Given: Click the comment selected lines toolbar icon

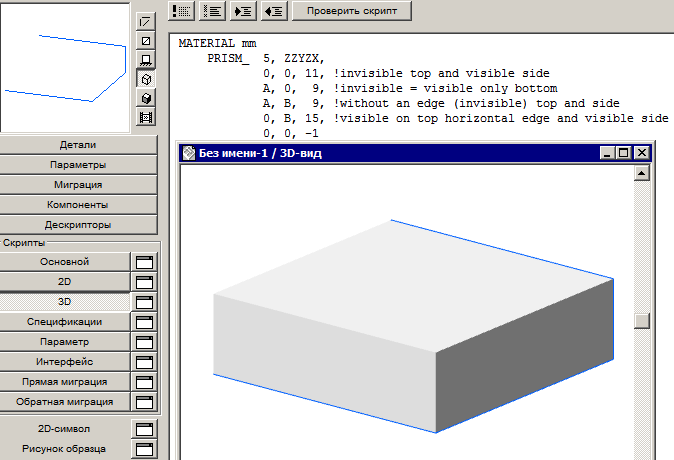Looking at the screenshot, I should tap(181, 11).
